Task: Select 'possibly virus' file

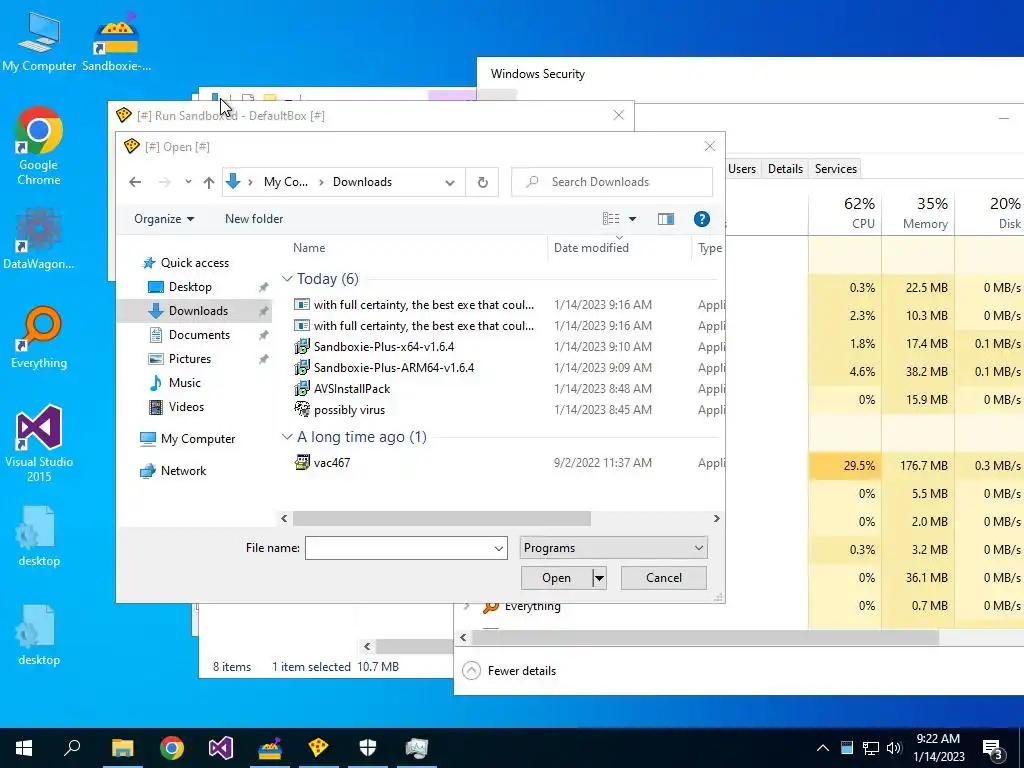Action: point(349,409)
